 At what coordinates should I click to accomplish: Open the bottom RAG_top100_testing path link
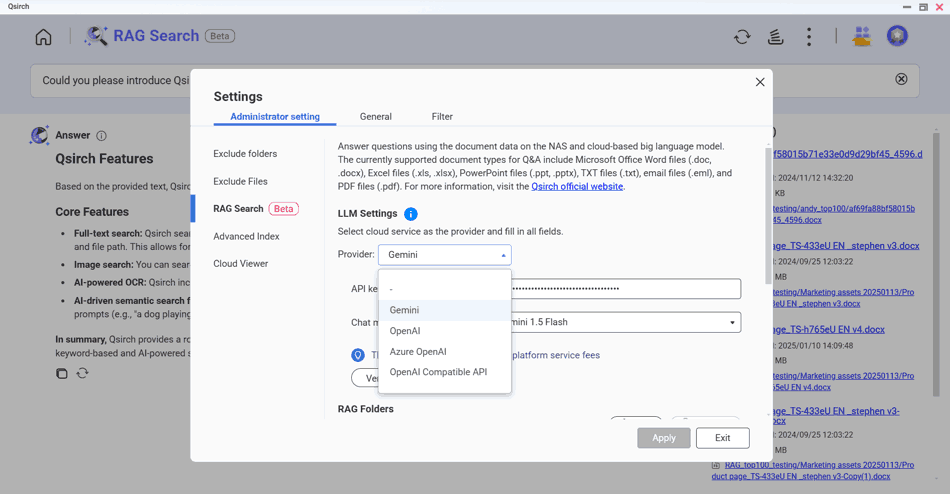[x=812, y=471]
